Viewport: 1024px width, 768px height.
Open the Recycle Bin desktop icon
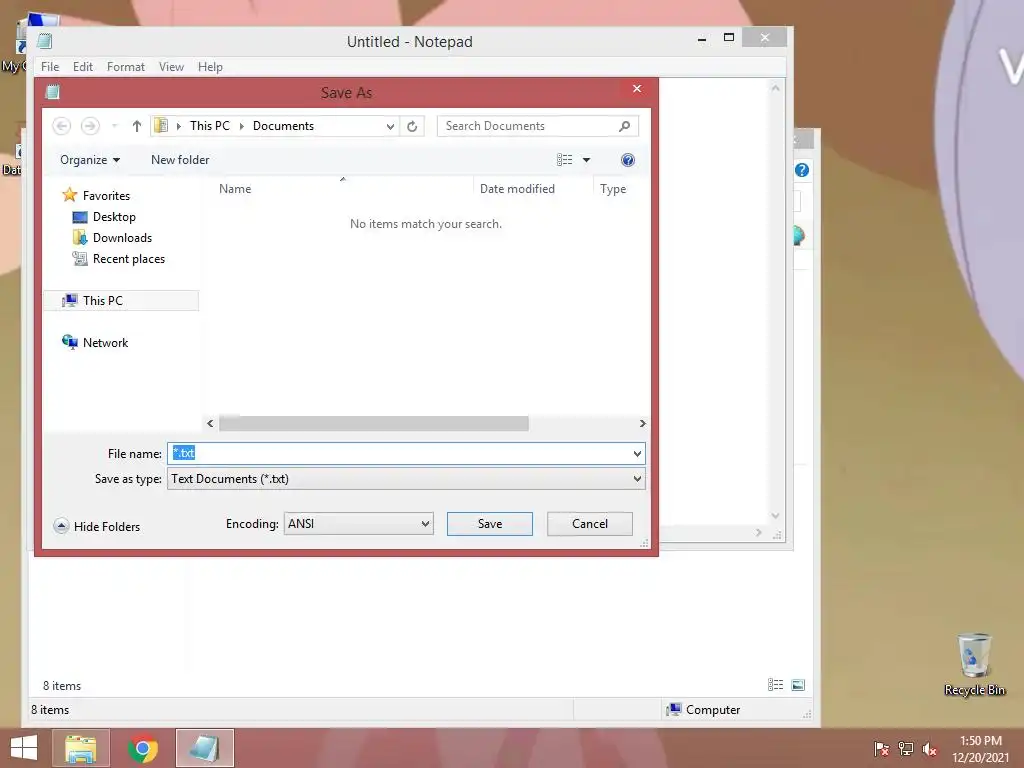coord(974,665)
